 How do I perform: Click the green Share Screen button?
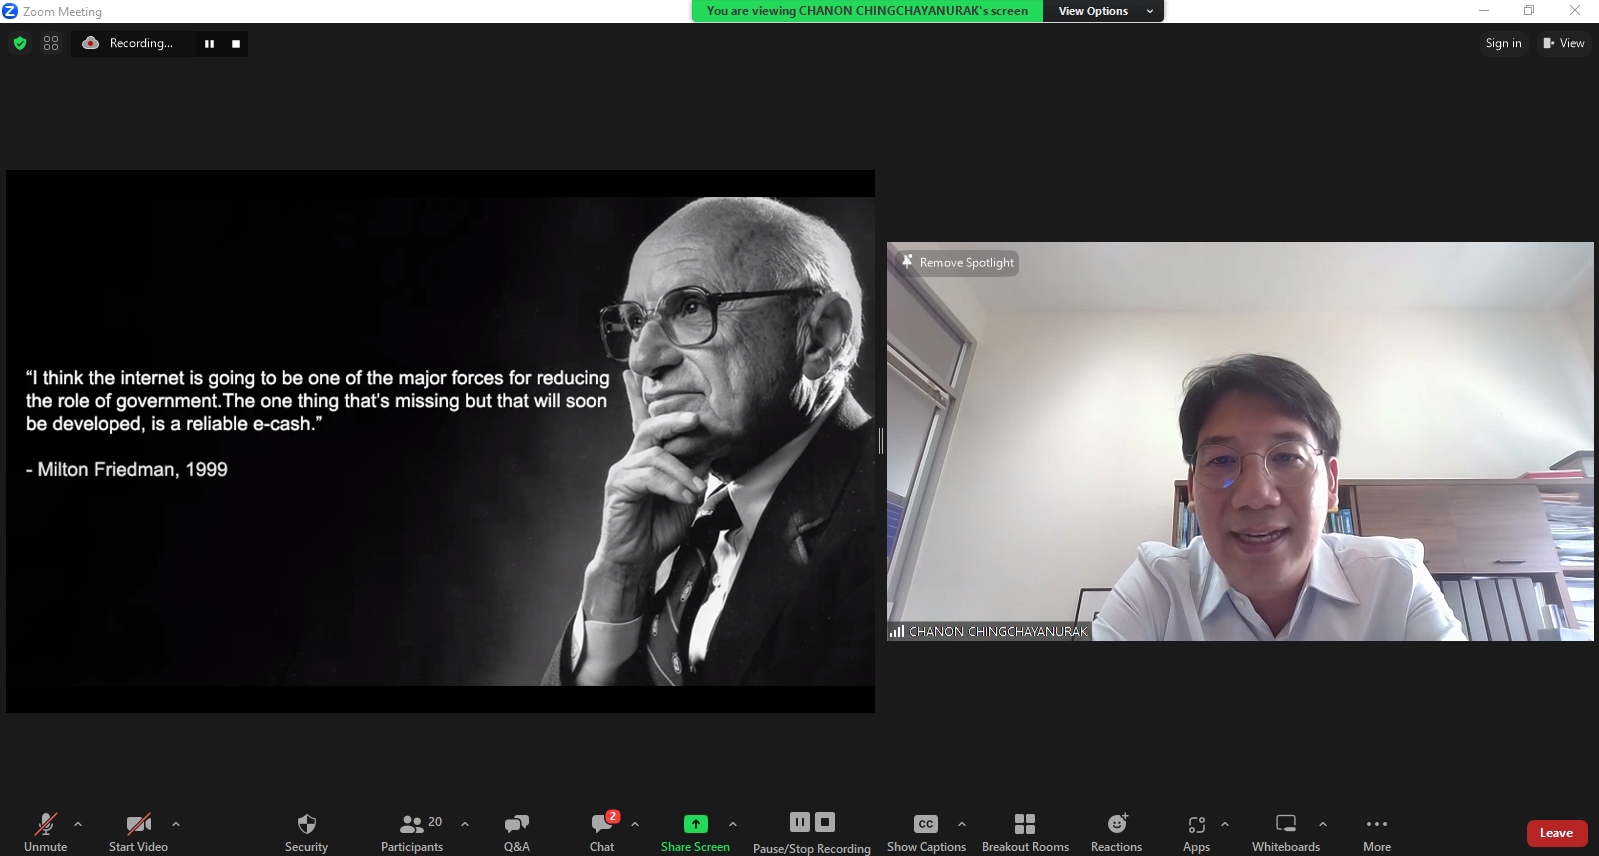pos(695,832)
